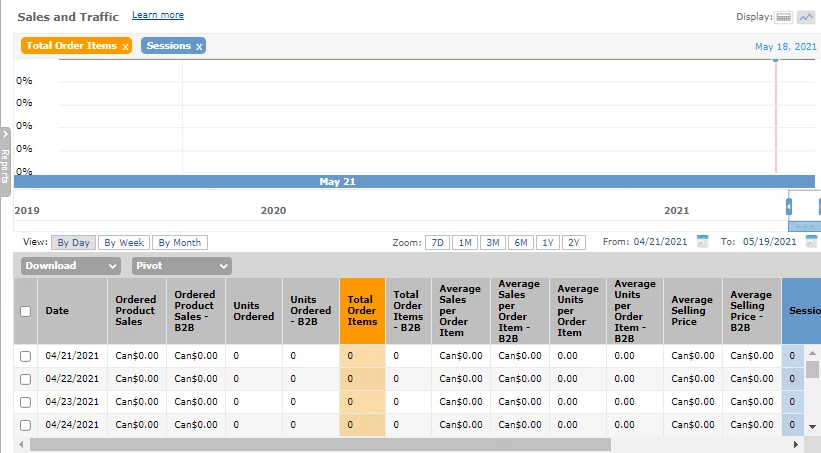This screenshot has height=453, width=821.
Task: Select the 04/23/2021 date cell
Action: [x=72, y=402]
